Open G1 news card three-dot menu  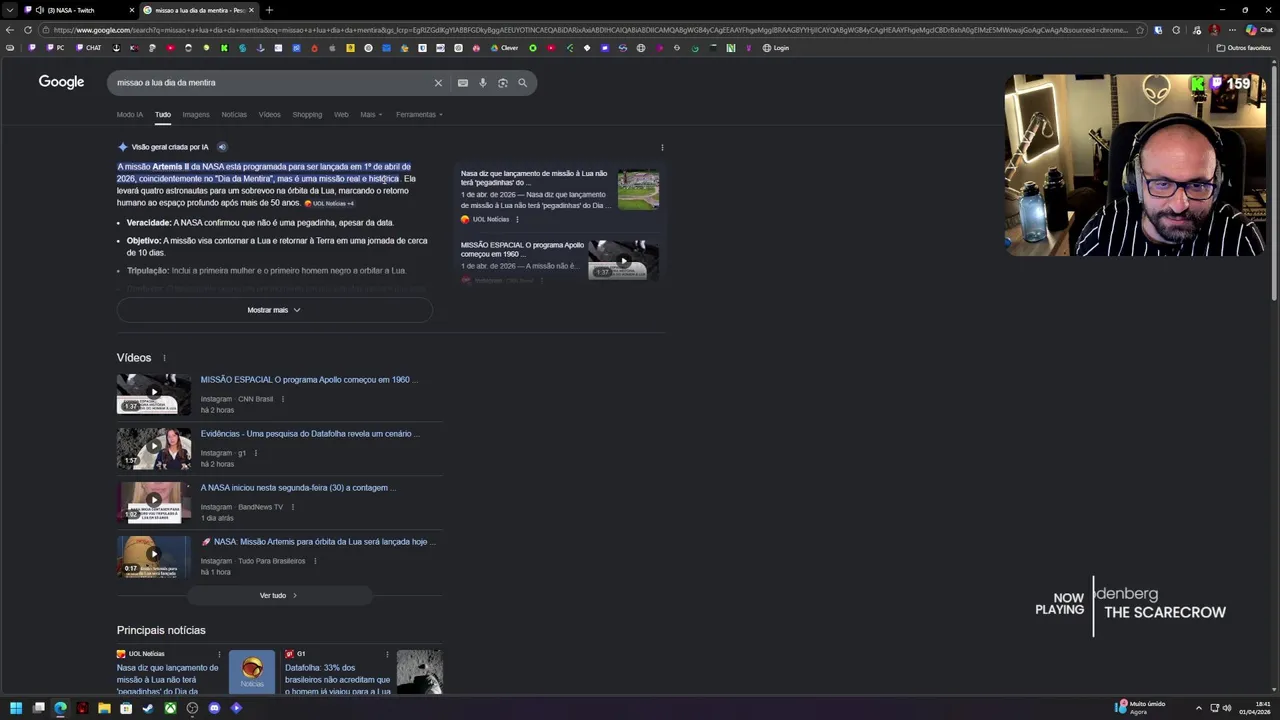coord(387,654)
